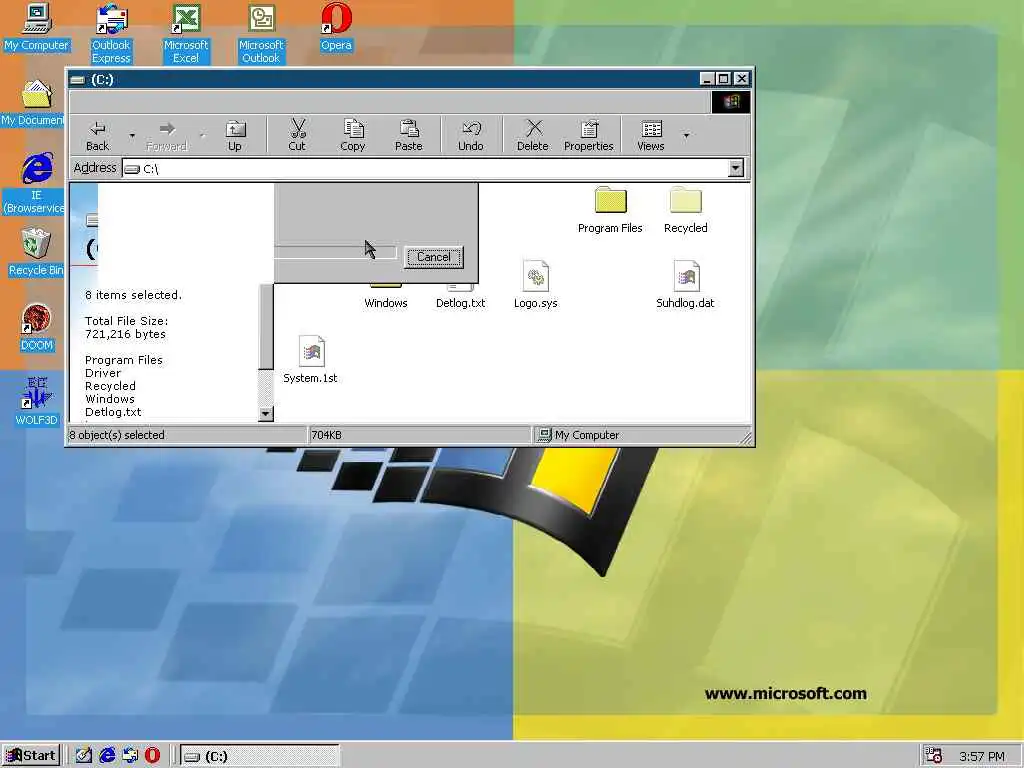Launch Opera from quick launch
Viewport: 1024px width, 768px height.
pos(152,756)
